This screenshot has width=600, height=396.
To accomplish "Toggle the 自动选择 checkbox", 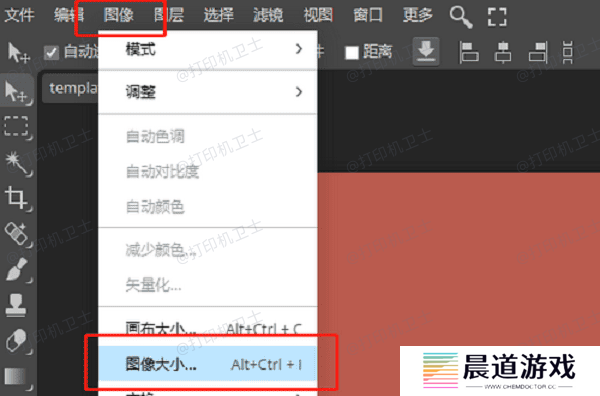I will (x=51, y=52).
